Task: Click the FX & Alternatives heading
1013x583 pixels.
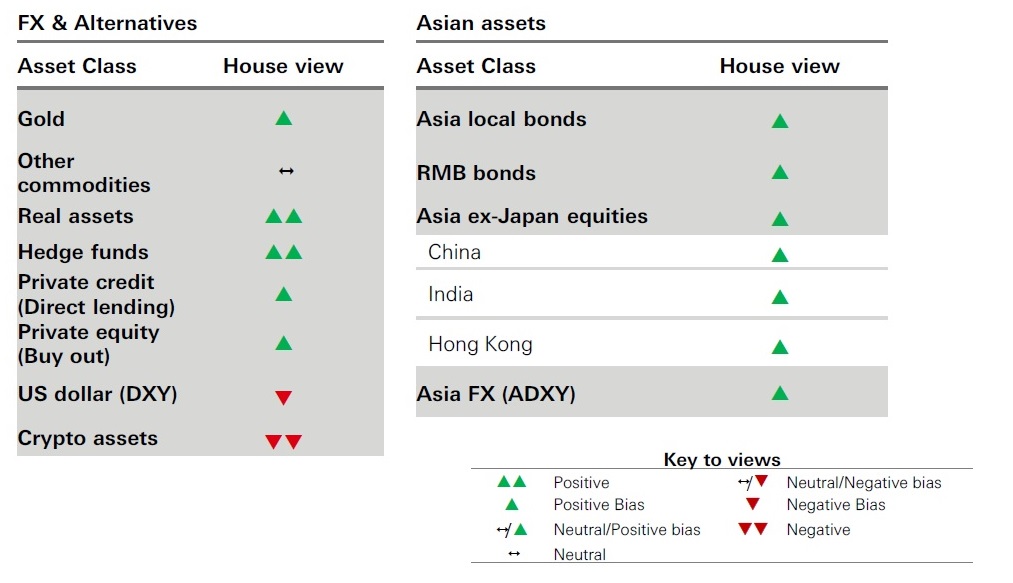Action: [108, 23]
